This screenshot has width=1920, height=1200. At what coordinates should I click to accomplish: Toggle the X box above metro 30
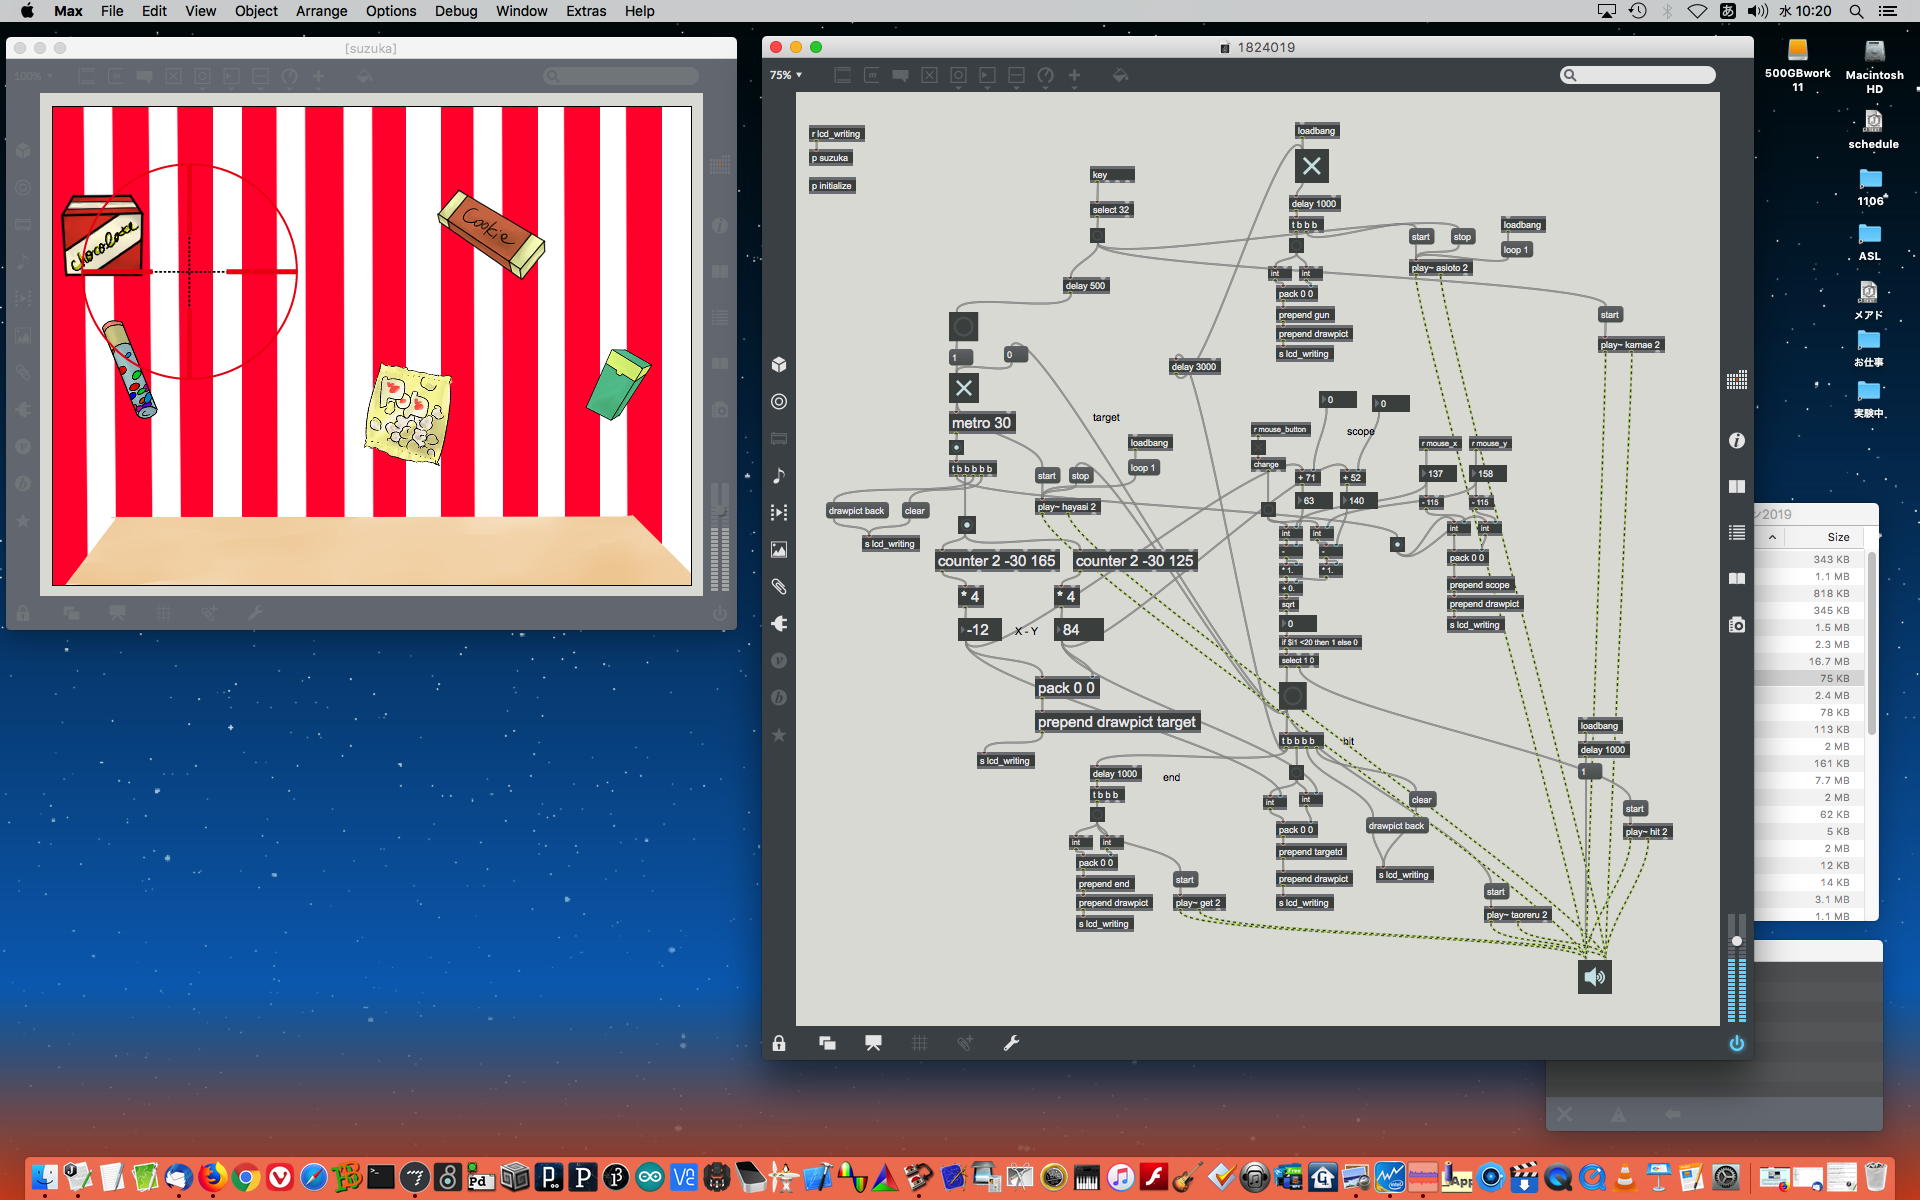(x=963, y=388)
